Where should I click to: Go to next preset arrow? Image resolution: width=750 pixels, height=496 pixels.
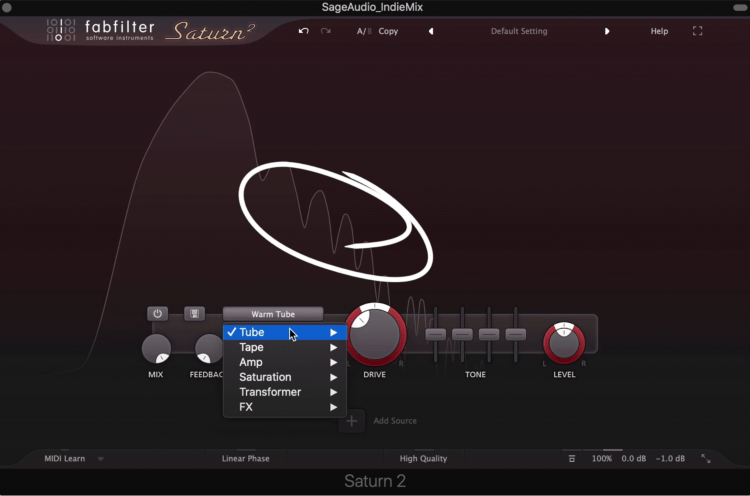coord(607,31)
